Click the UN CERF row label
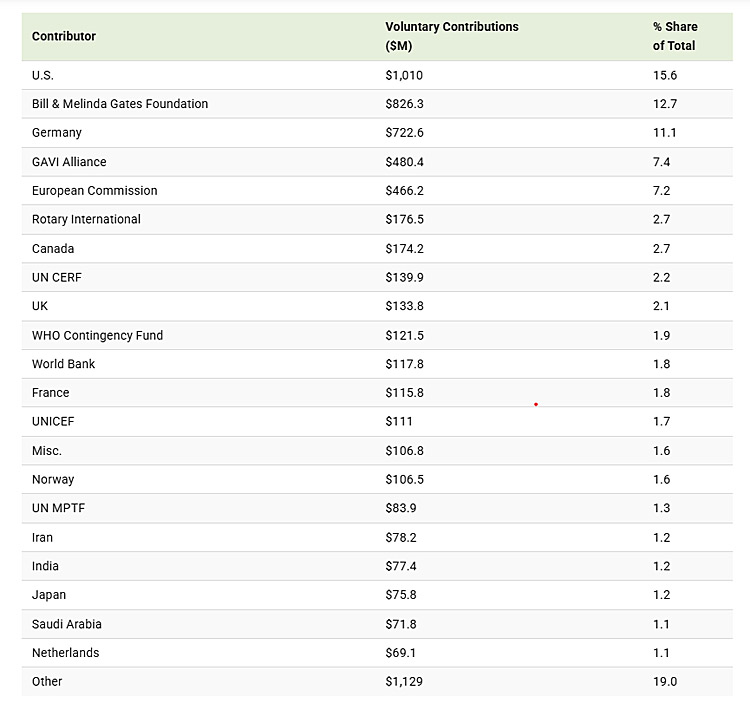 click(x=57, y=277)
